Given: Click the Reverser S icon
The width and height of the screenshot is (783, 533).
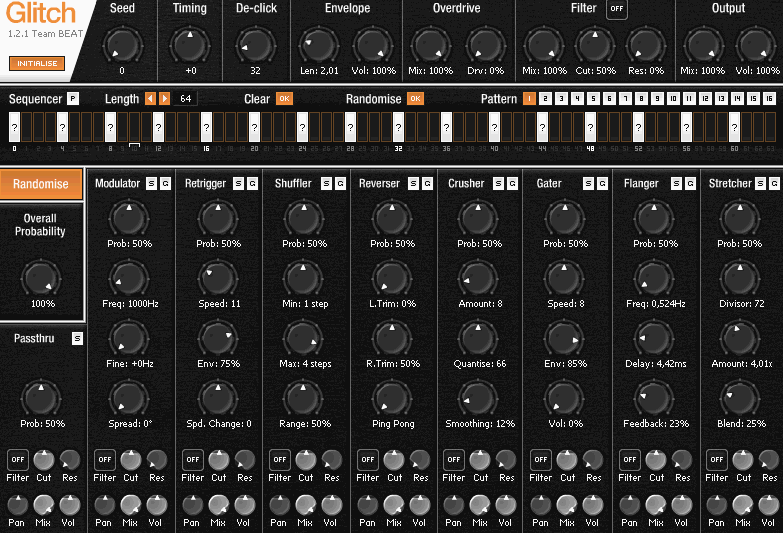Looking at the screenshot, I should [413, 184].
